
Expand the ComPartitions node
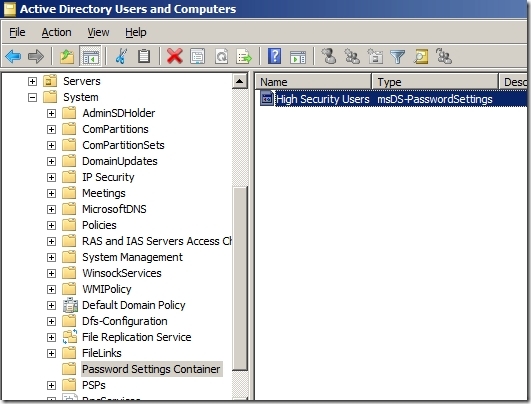coord(51,129)
